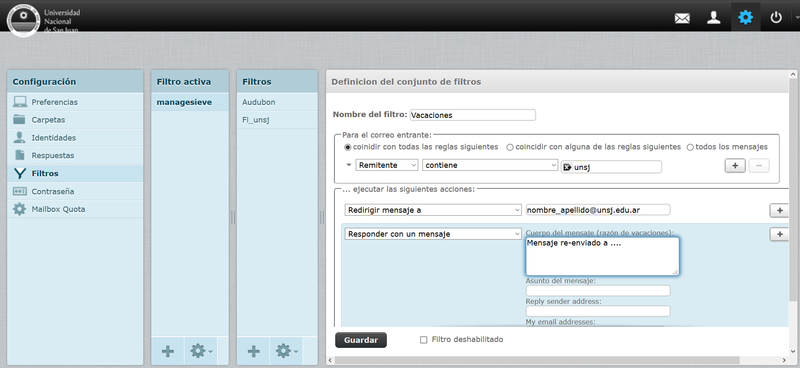This screenshot has height=368, width=800.
Task: Click the redirect email address field
Action: click(598, 210)
